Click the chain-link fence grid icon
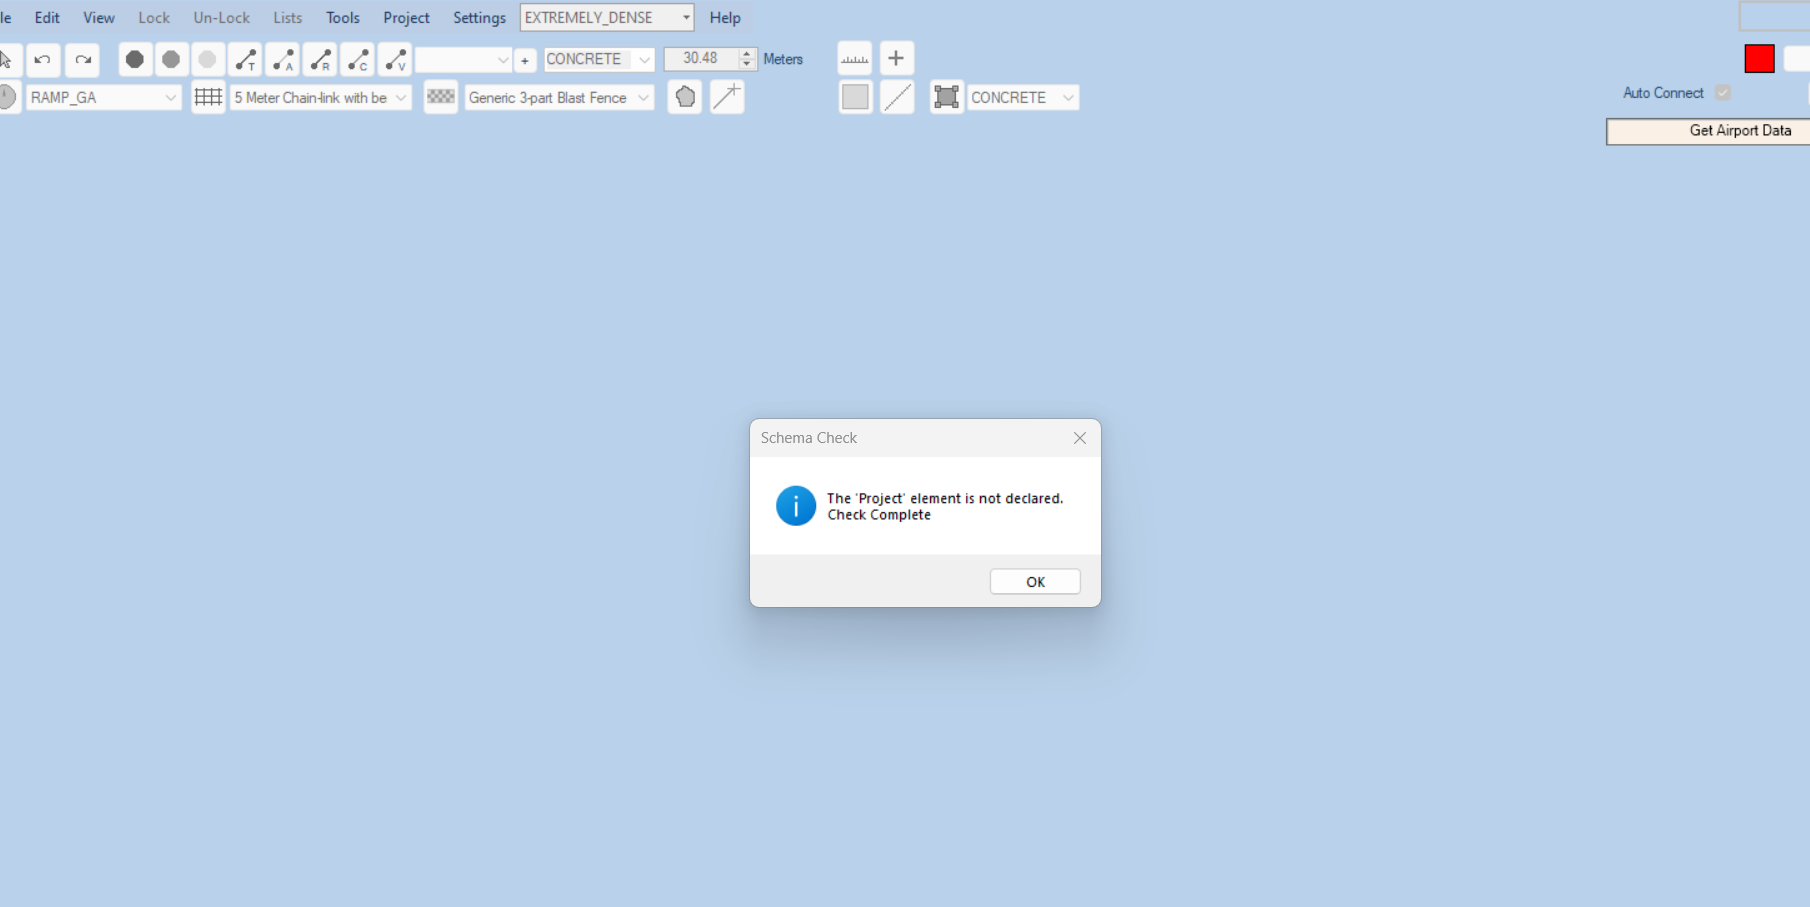 (208, 98)
